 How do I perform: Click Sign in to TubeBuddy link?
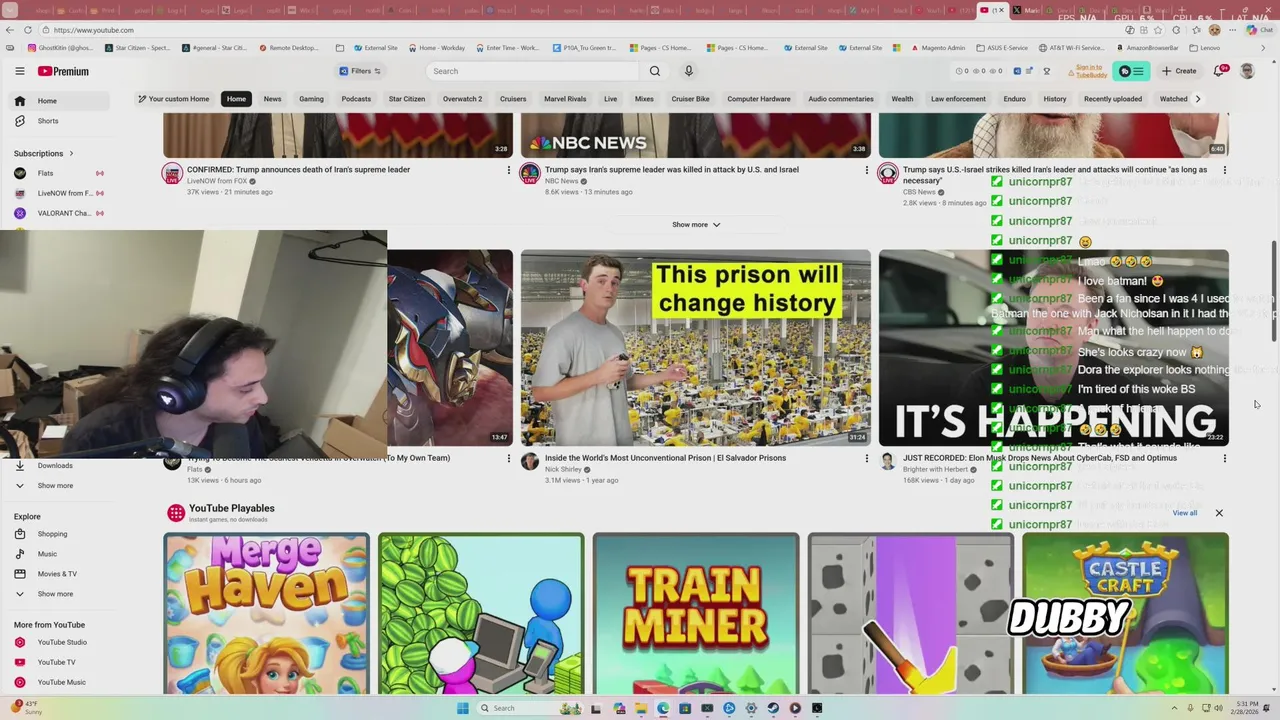1089,71
